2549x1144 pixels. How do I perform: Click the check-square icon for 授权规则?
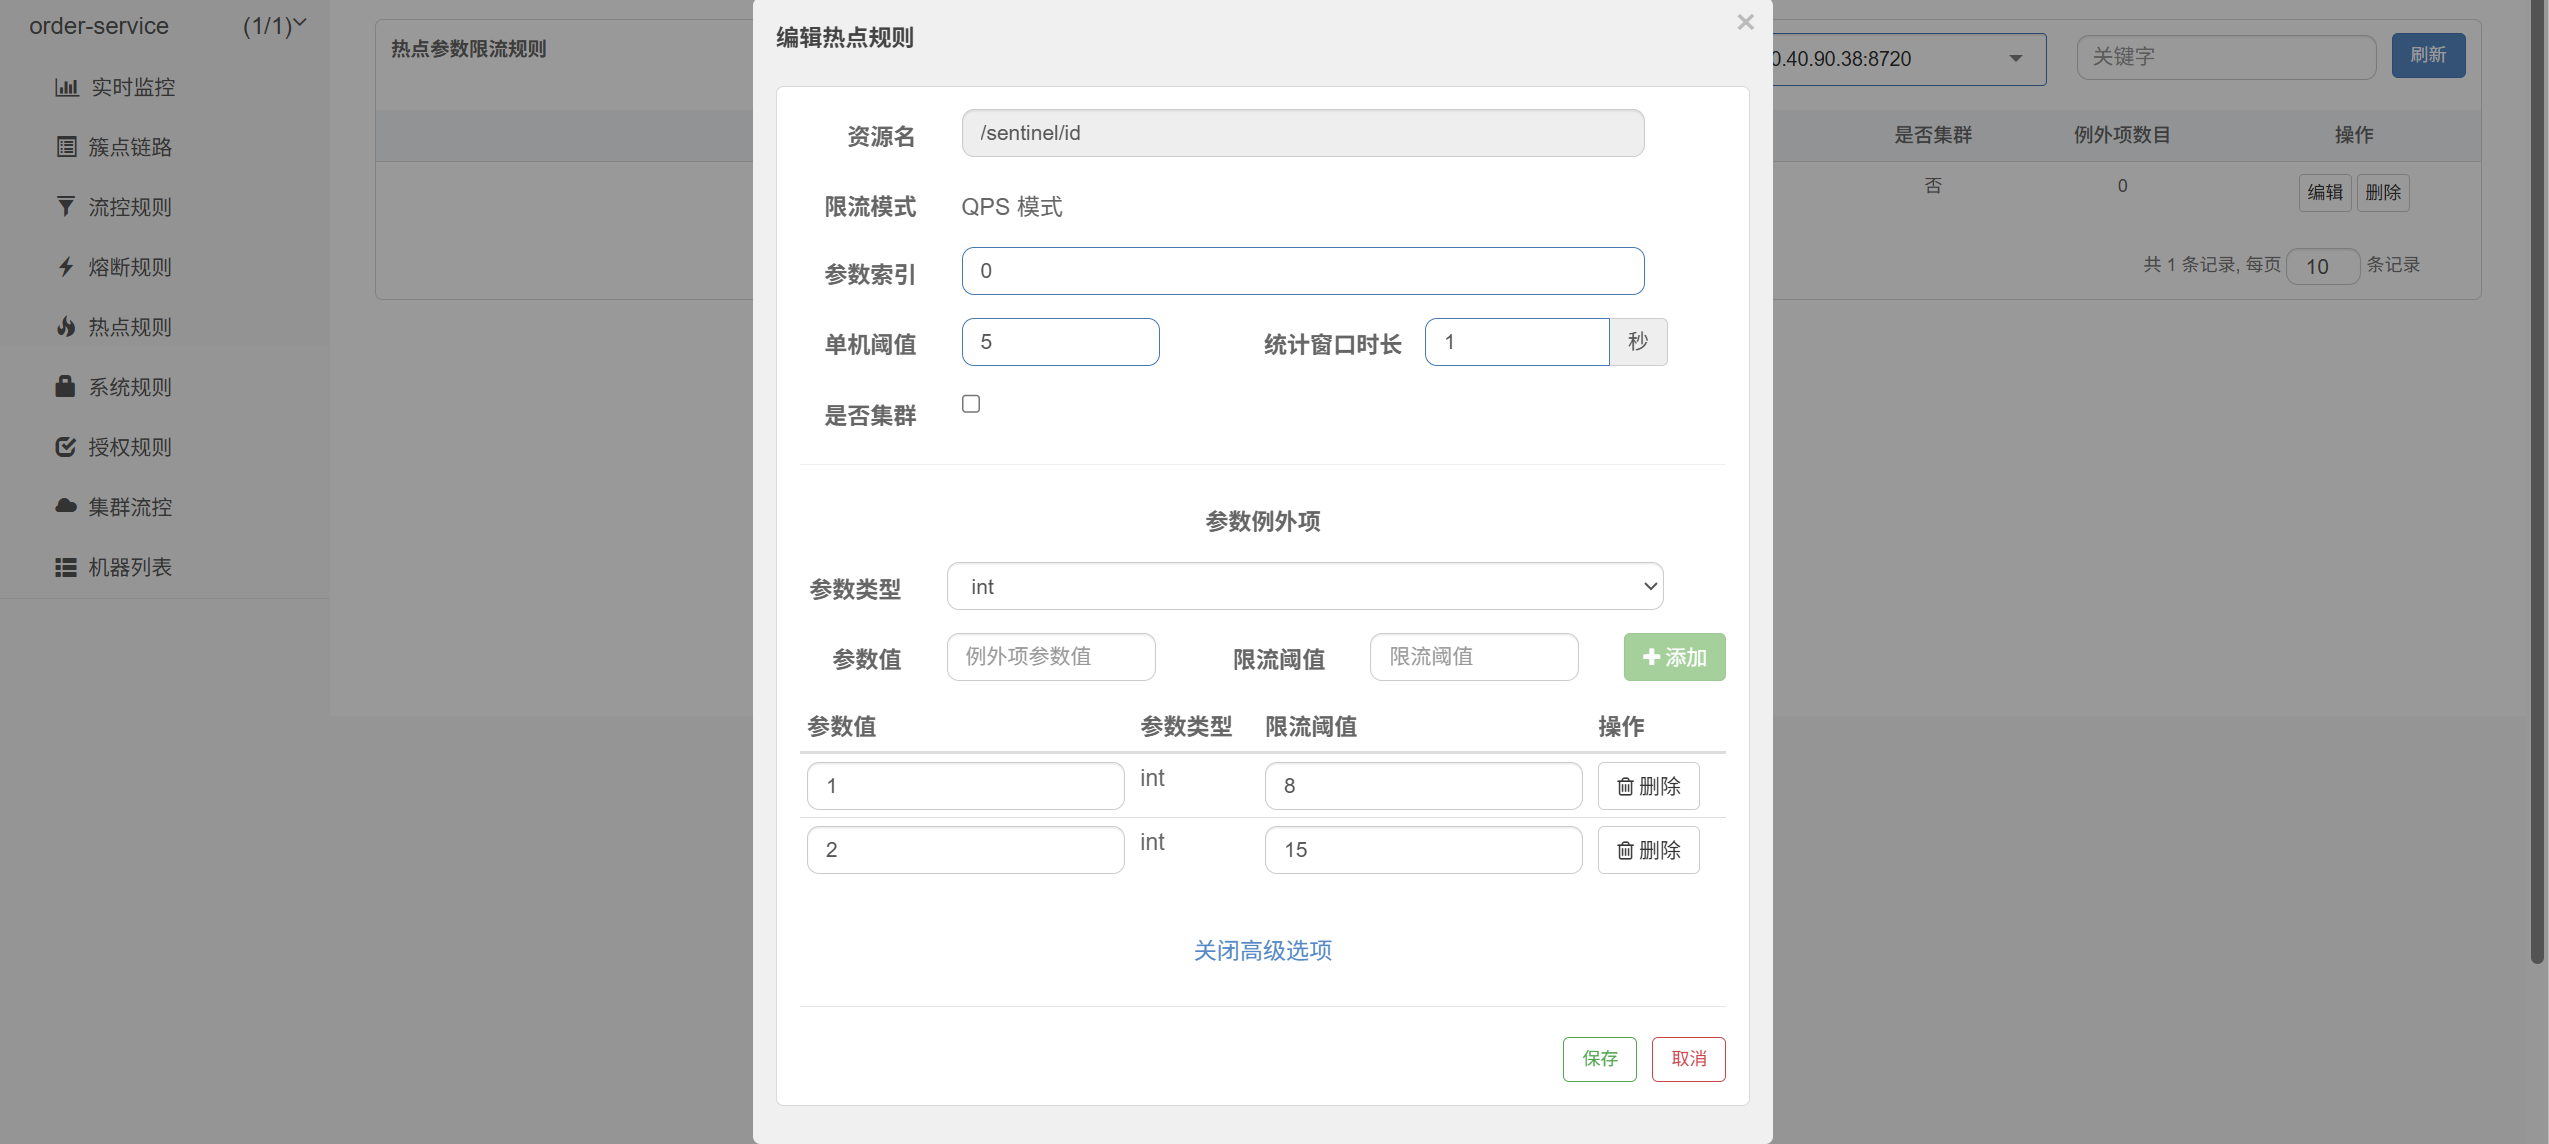(x=66, y=447)
